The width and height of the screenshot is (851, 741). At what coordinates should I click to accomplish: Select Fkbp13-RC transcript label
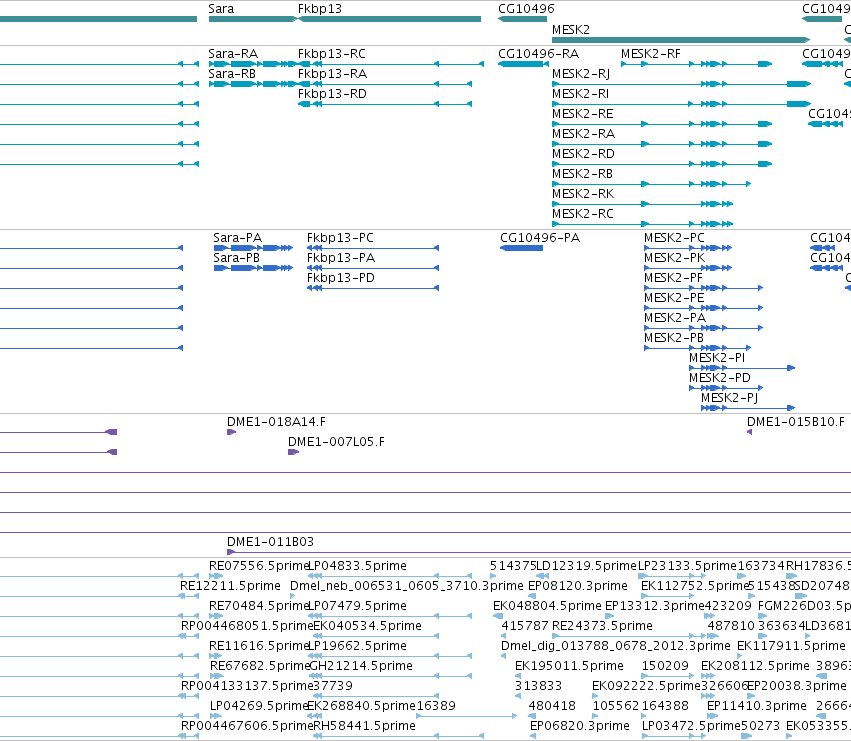coord(332,54)
